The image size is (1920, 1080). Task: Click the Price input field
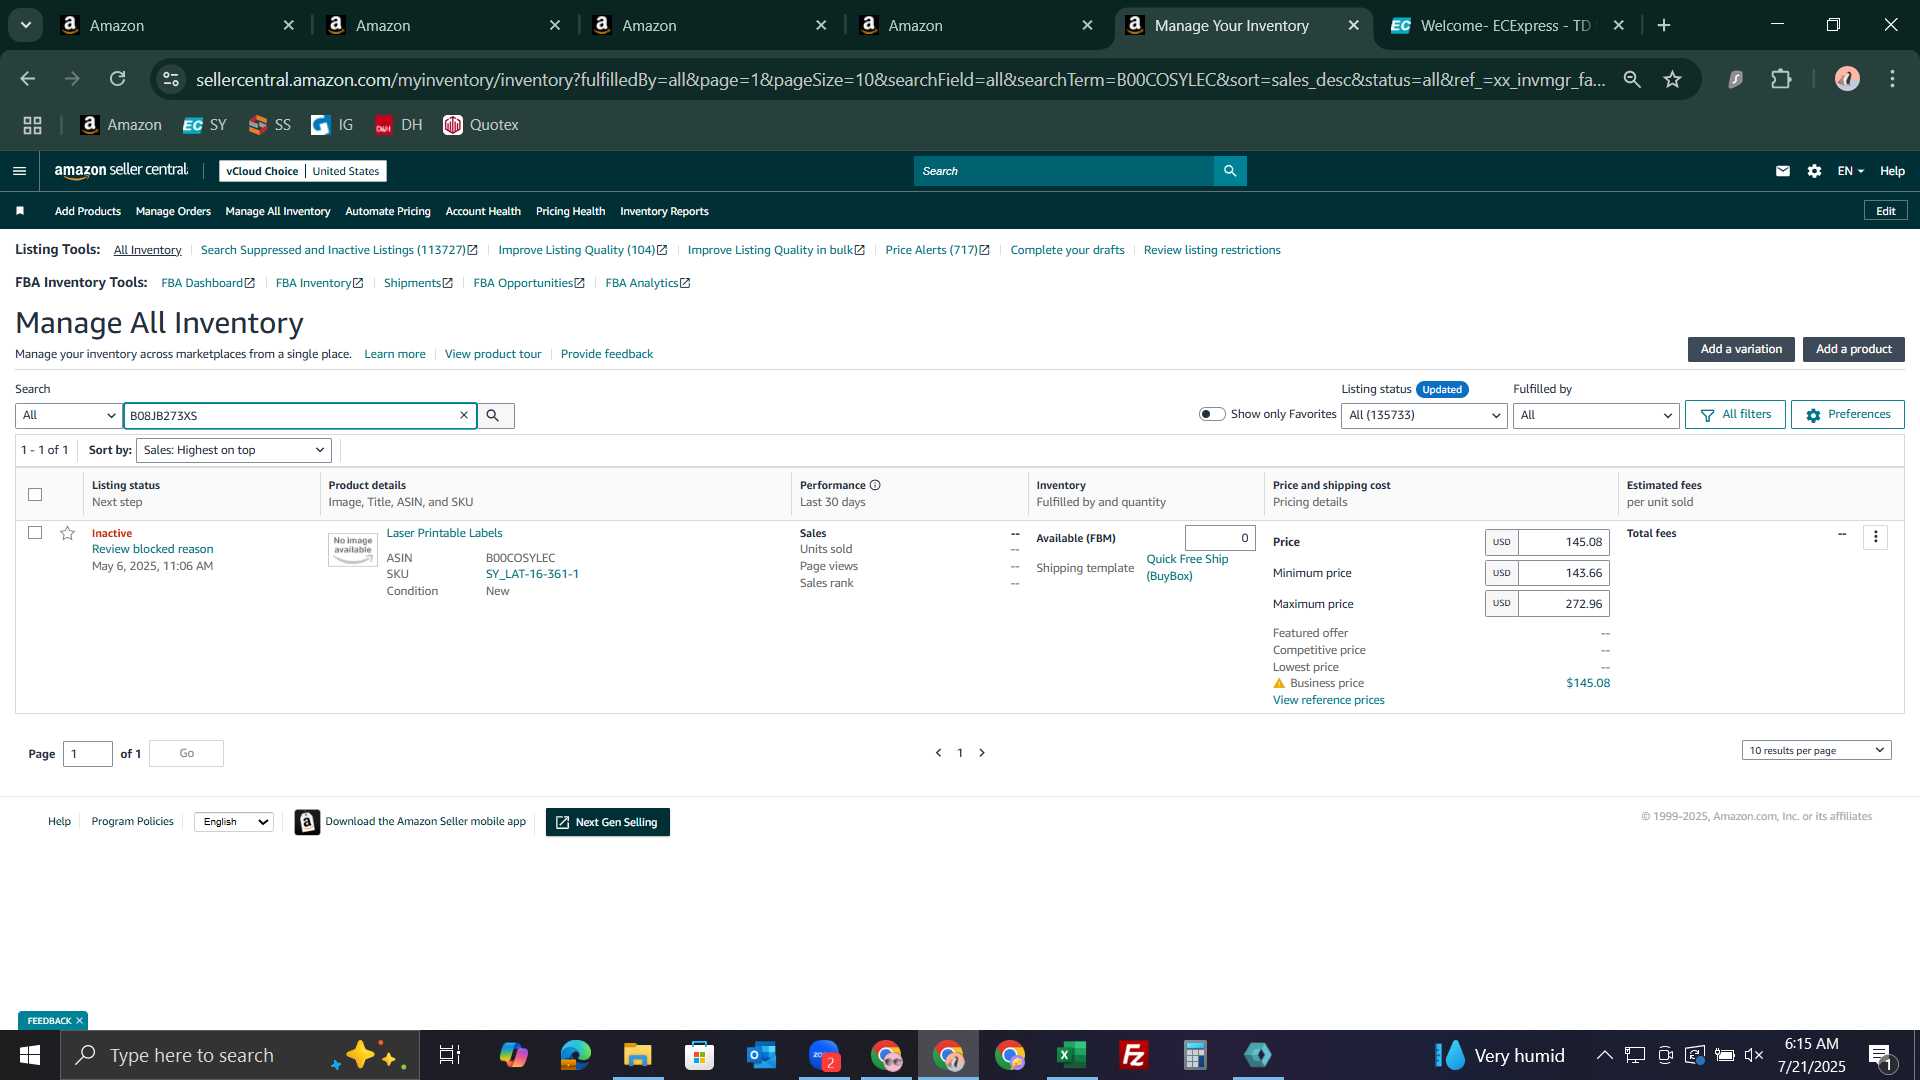[1564, 542]
